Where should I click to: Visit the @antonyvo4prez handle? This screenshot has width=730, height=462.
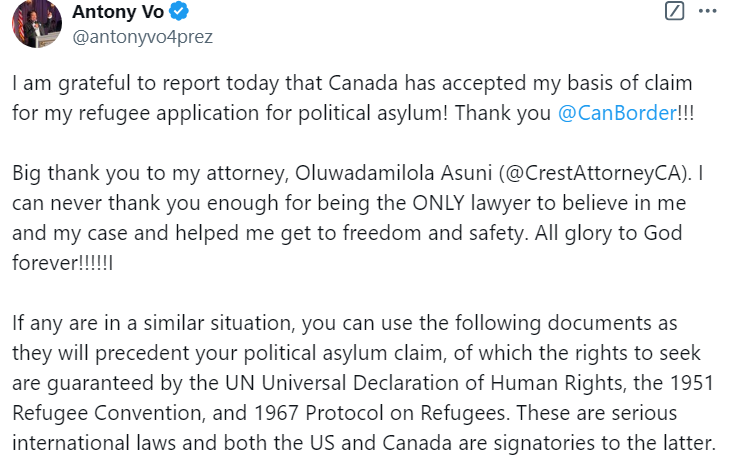[142, 37]
